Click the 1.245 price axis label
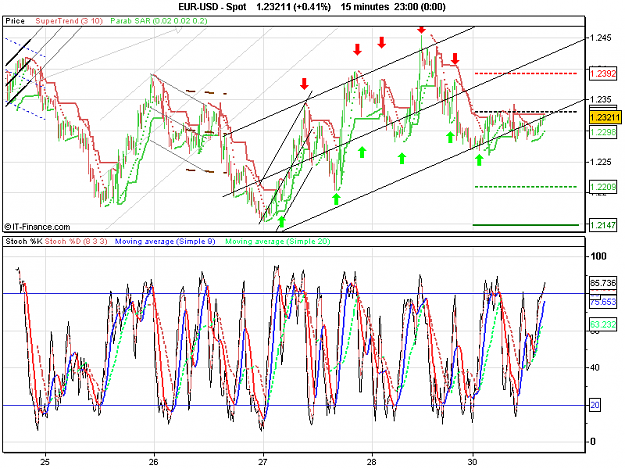Image resolution: width=625 pixels, height=469 pixels. click(x=600, y=38)
